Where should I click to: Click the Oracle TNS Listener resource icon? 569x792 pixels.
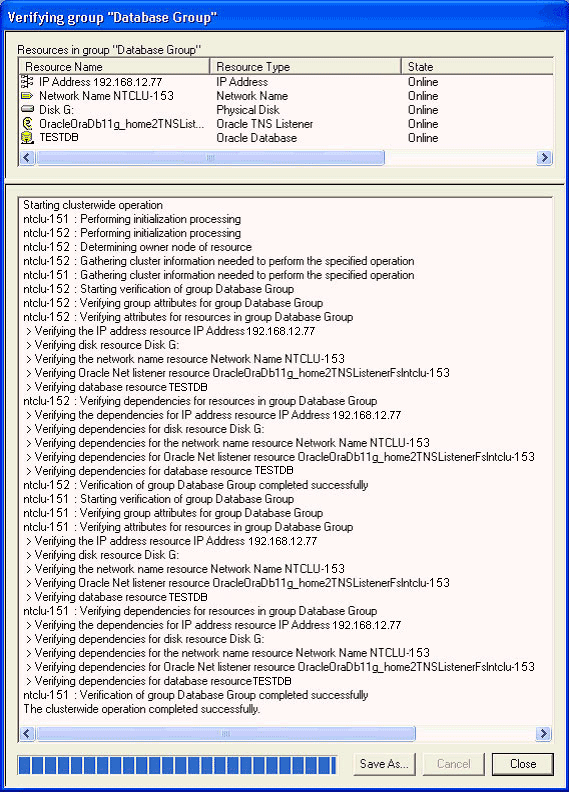tap(27, 123)
